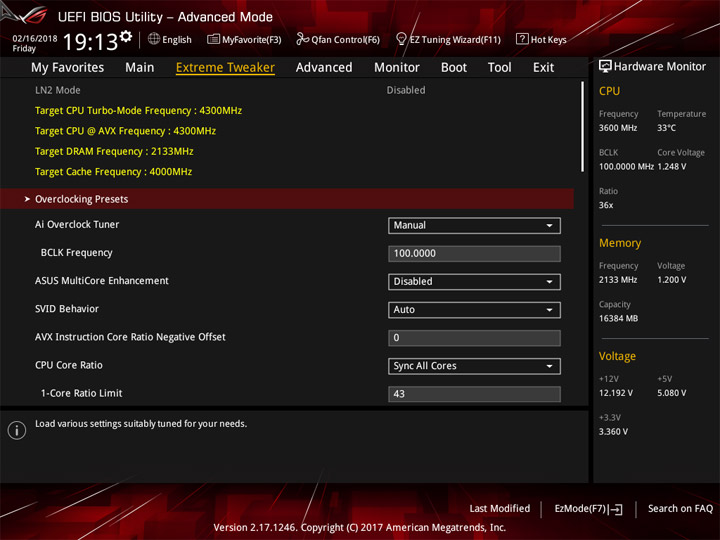The width and height of the screenshot is (720, 540).
Task: Click the ASUS MultiCore Enhancement label
Action: click(102, 281)
